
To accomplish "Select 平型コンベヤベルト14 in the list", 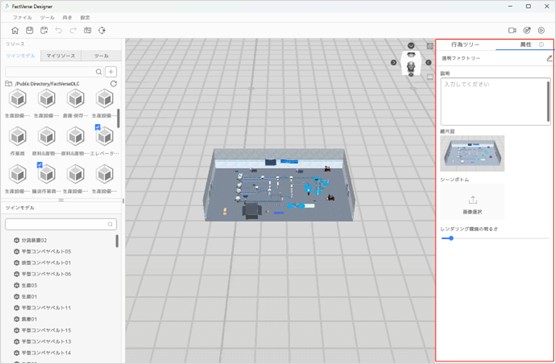I will point(46,353).
